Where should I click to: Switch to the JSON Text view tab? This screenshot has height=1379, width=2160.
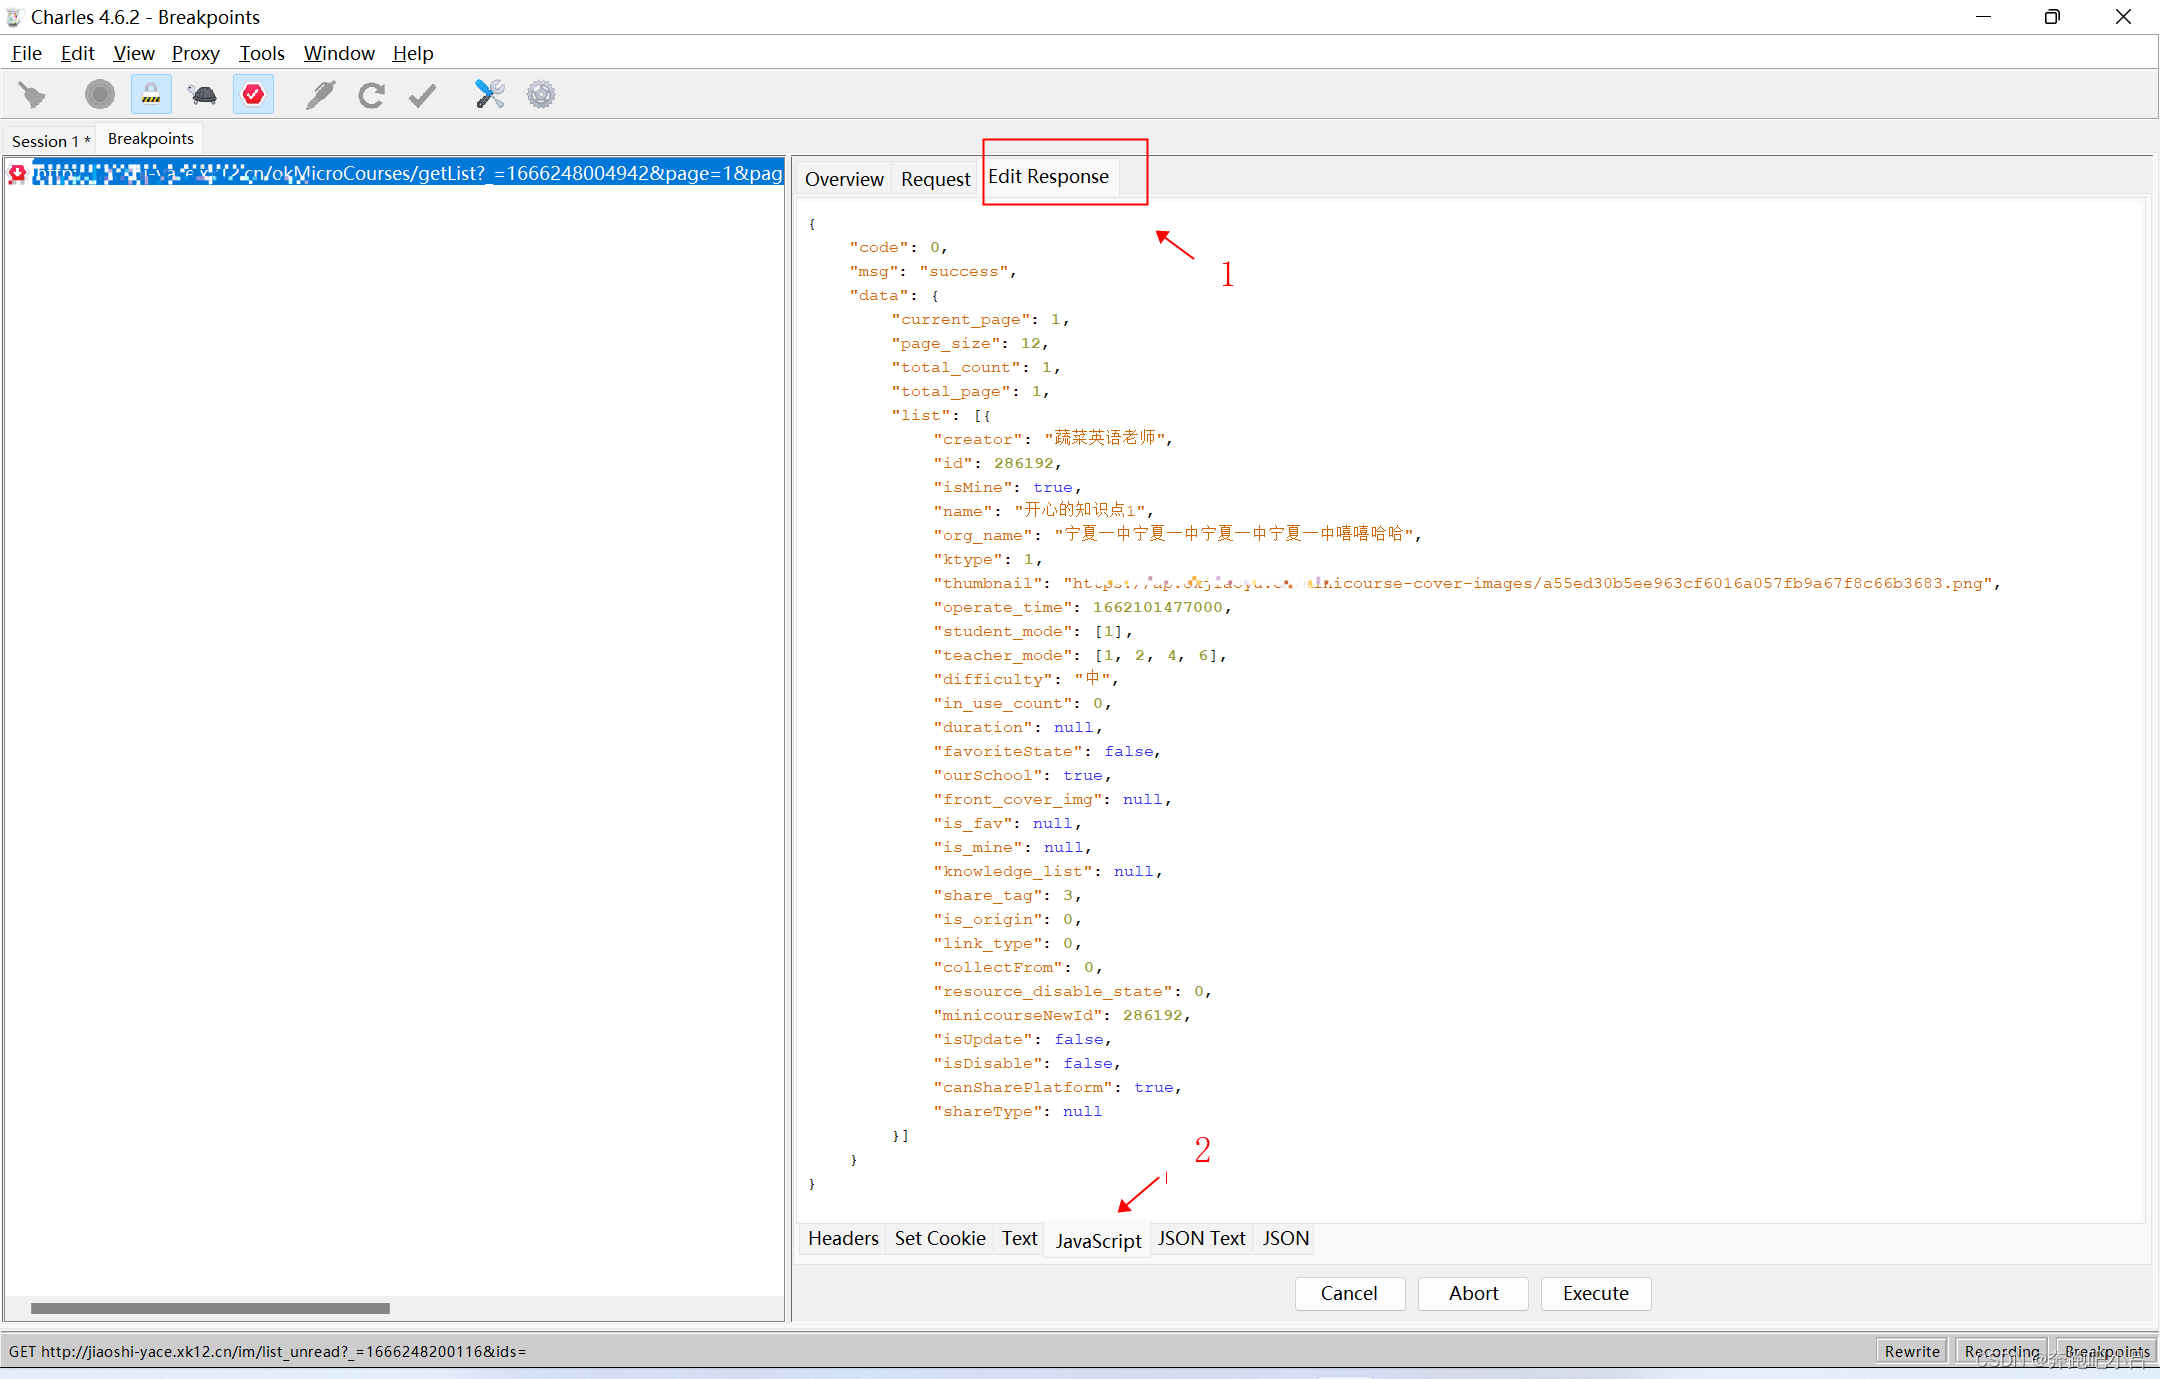tap(1201, 1238)
